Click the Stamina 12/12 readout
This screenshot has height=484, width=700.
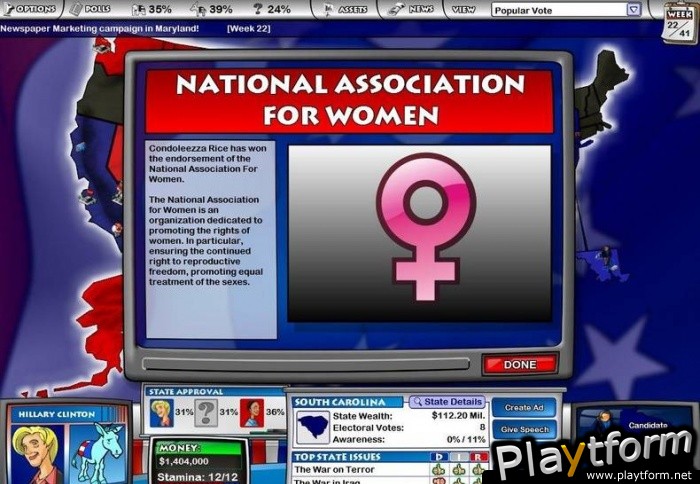197,477
